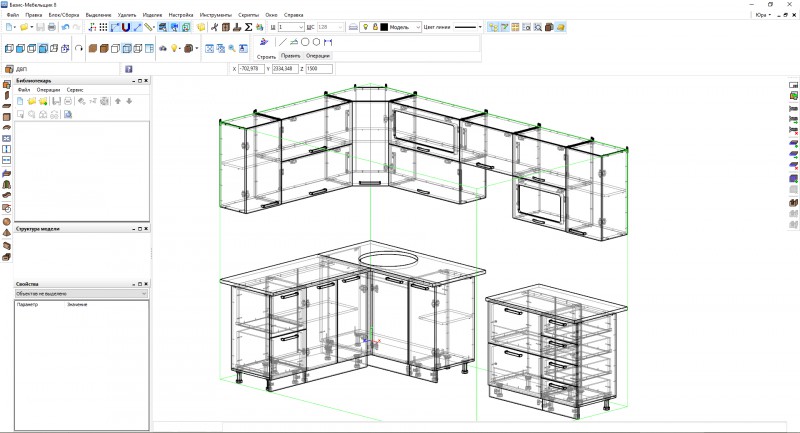The width and height of the screenshot is (800, 433).
Task: Click the preview document icon in Библиотекарь panel
Action: pos(67,114)
